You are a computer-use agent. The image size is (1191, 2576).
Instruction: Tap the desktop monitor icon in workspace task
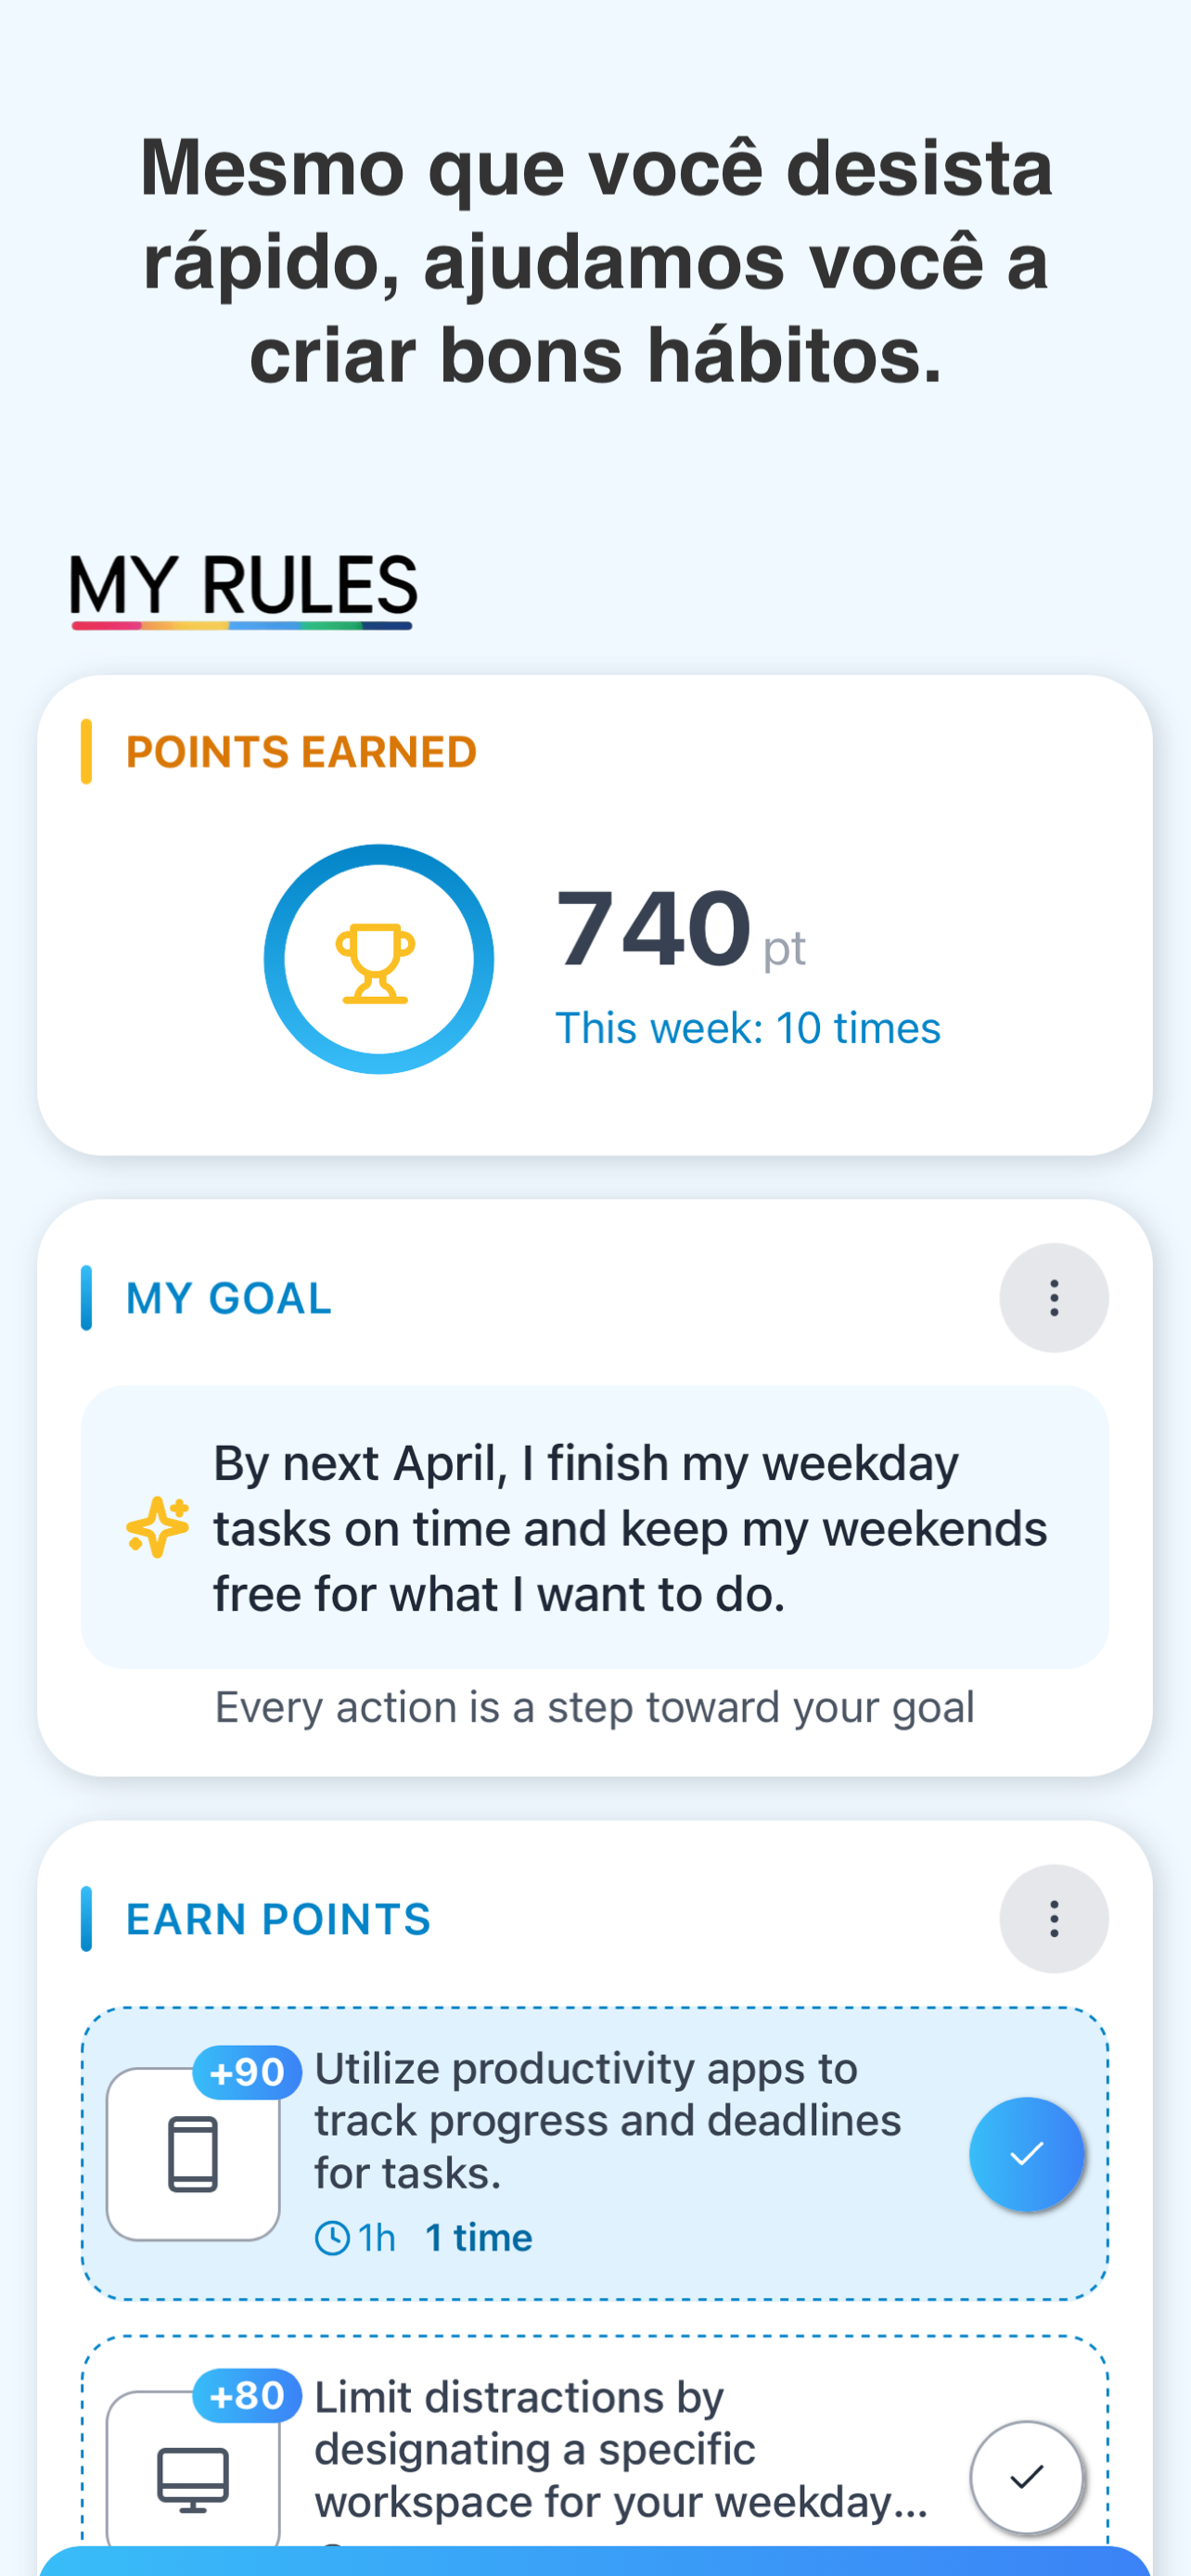pyautogui.click(x=193, y=2477)
